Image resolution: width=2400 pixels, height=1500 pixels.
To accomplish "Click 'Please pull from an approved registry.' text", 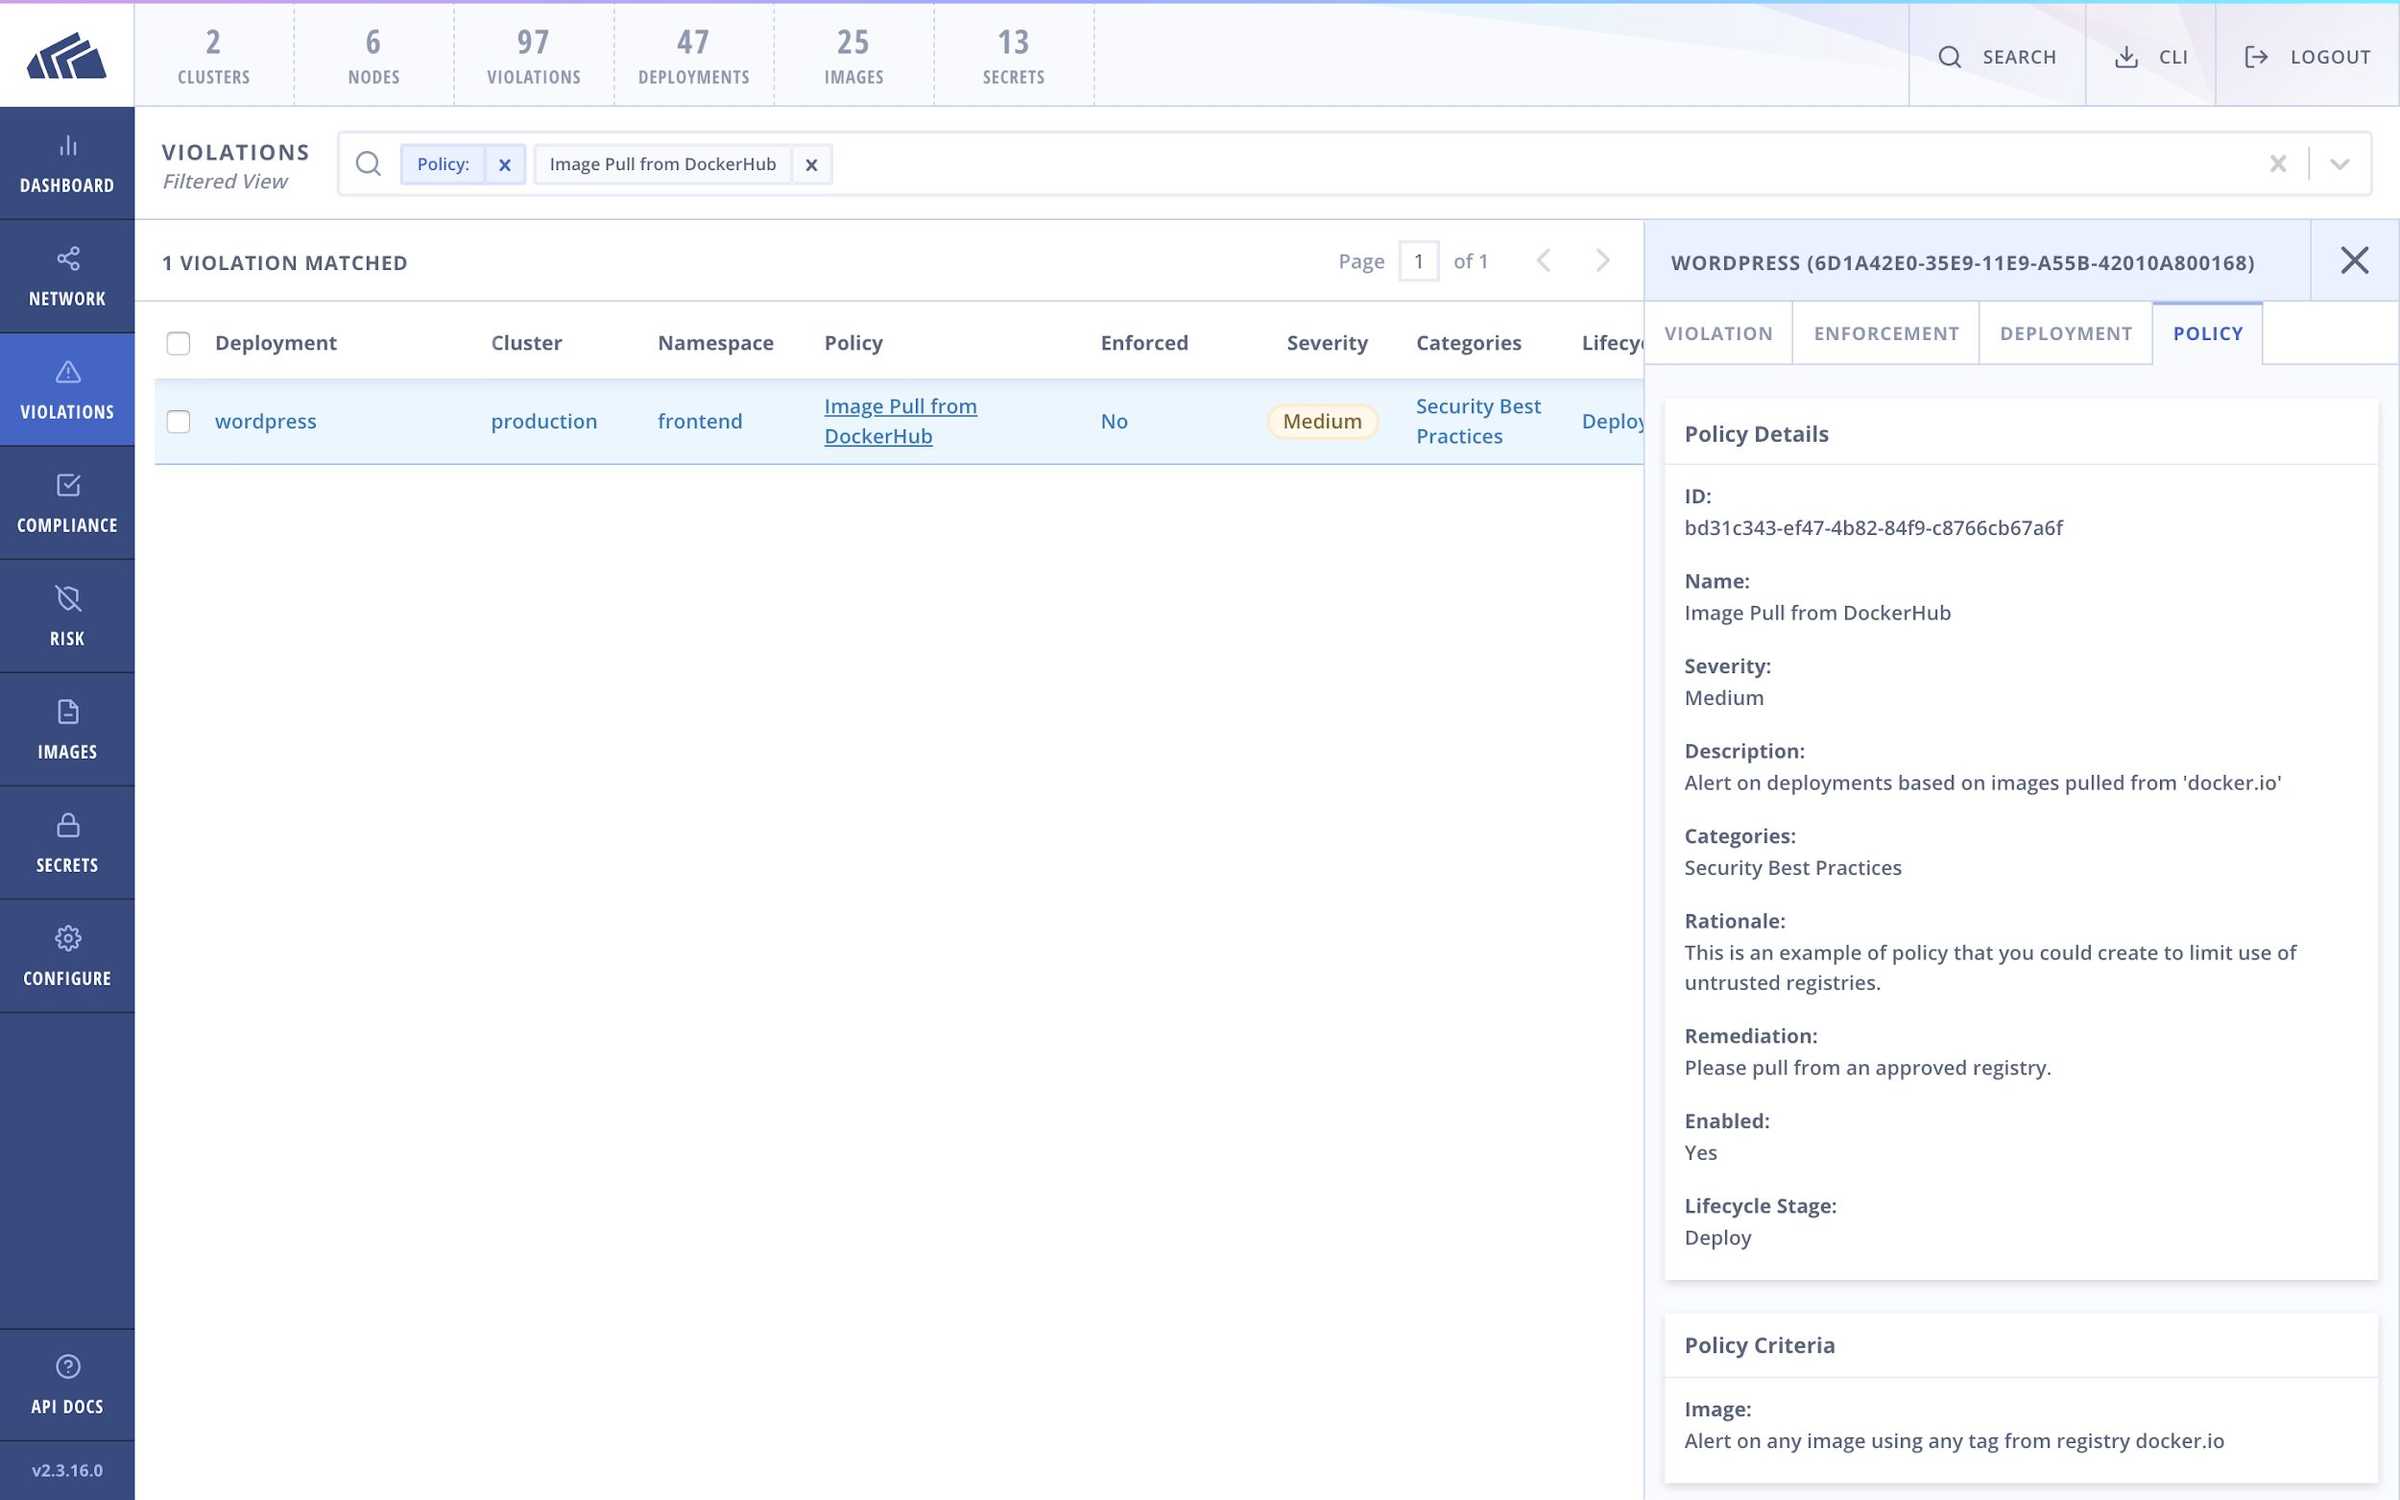I will [x=1867, y=1068].
